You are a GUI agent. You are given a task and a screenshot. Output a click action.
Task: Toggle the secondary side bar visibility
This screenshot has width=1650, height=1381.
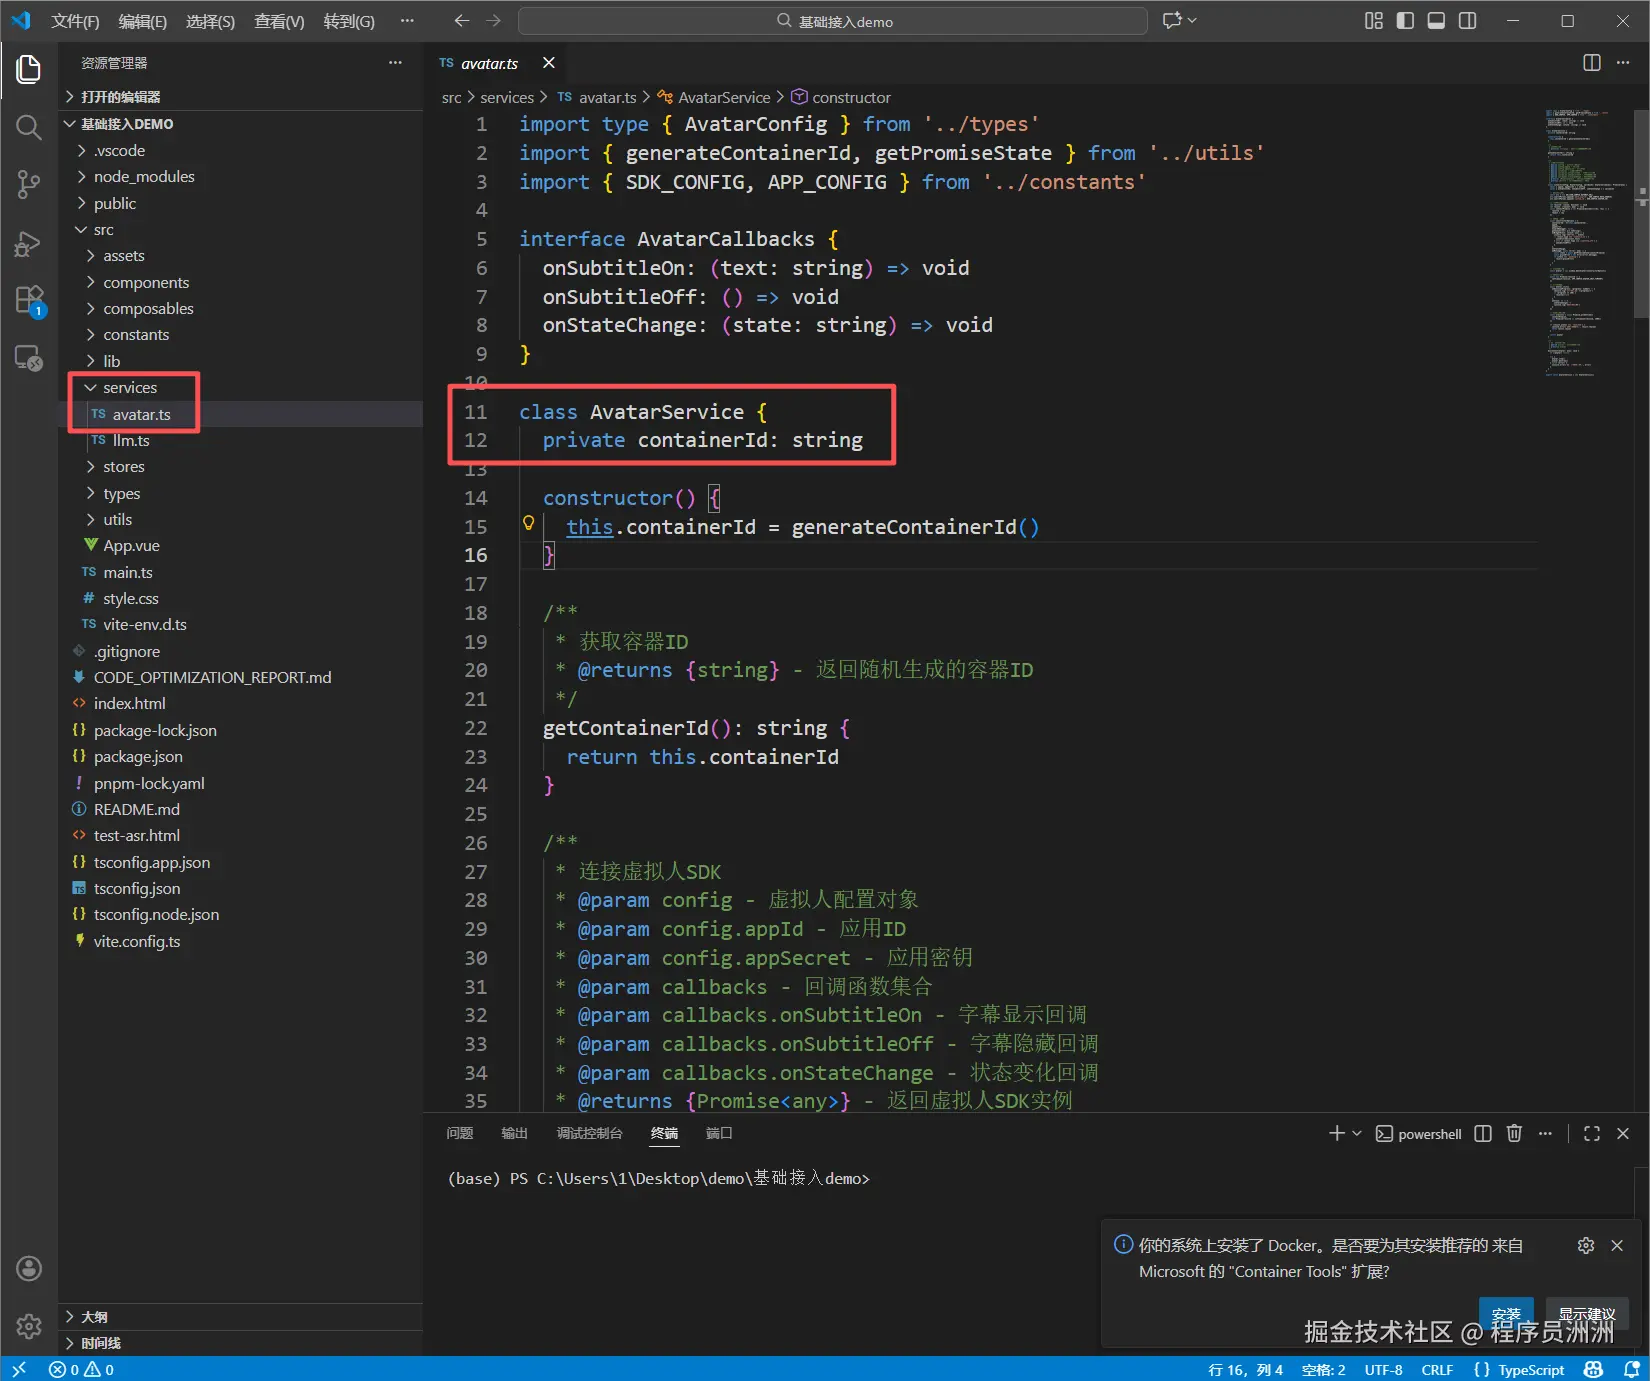pos(1467,21)
